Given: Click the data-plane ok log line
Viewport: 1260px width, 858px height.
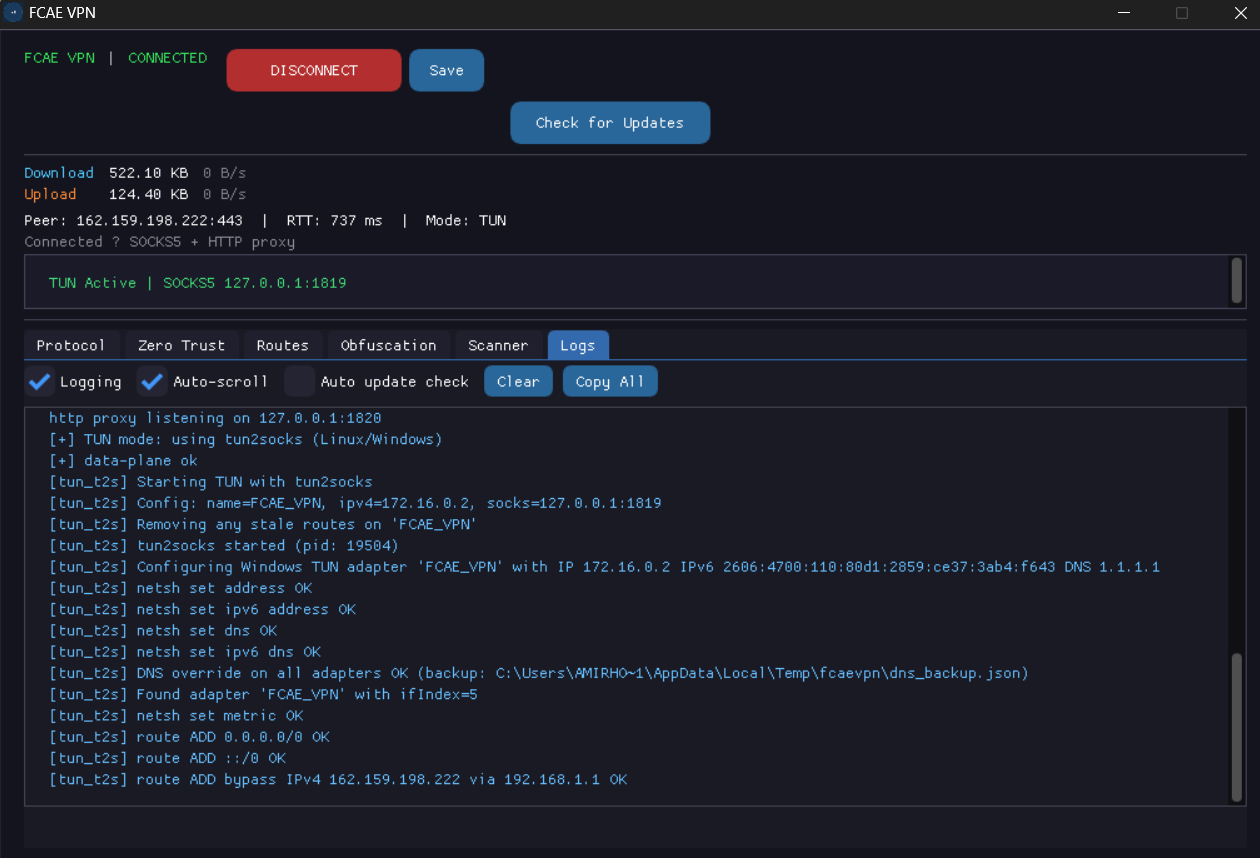Looking at the screenshot, I should coord(123,461).
